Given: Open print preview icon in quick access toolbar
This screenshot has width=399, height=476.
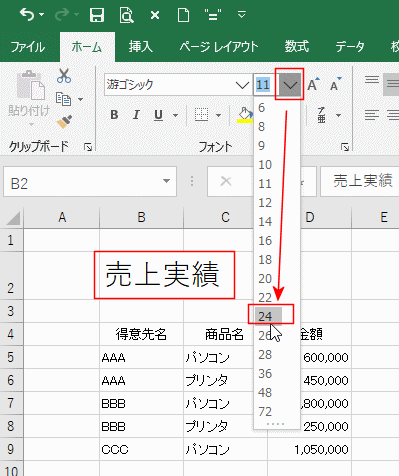Looking at the screenshot, I should point(126,15).
